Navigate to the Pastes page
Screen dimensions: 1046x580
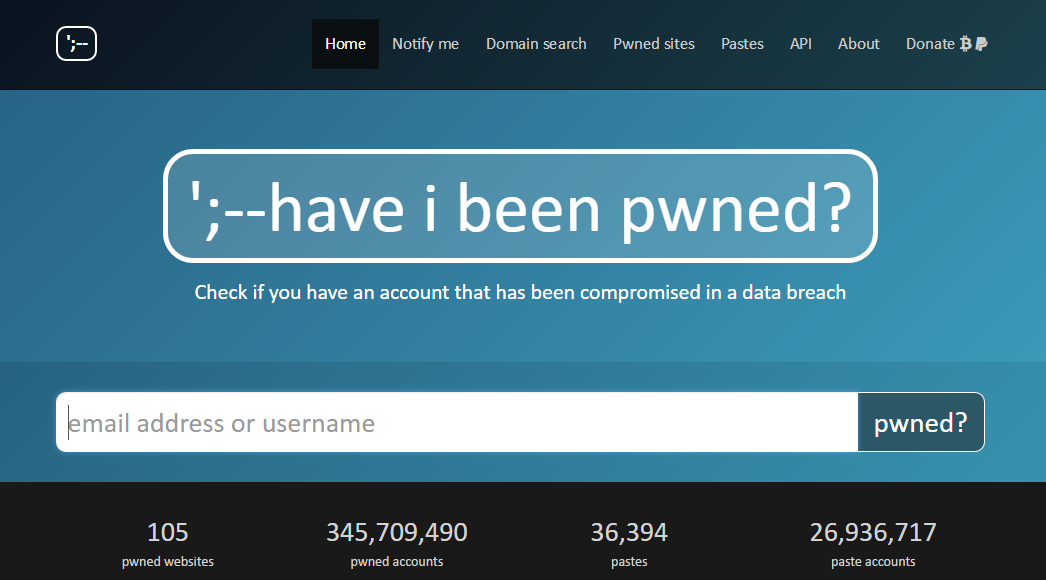(742, 44)
